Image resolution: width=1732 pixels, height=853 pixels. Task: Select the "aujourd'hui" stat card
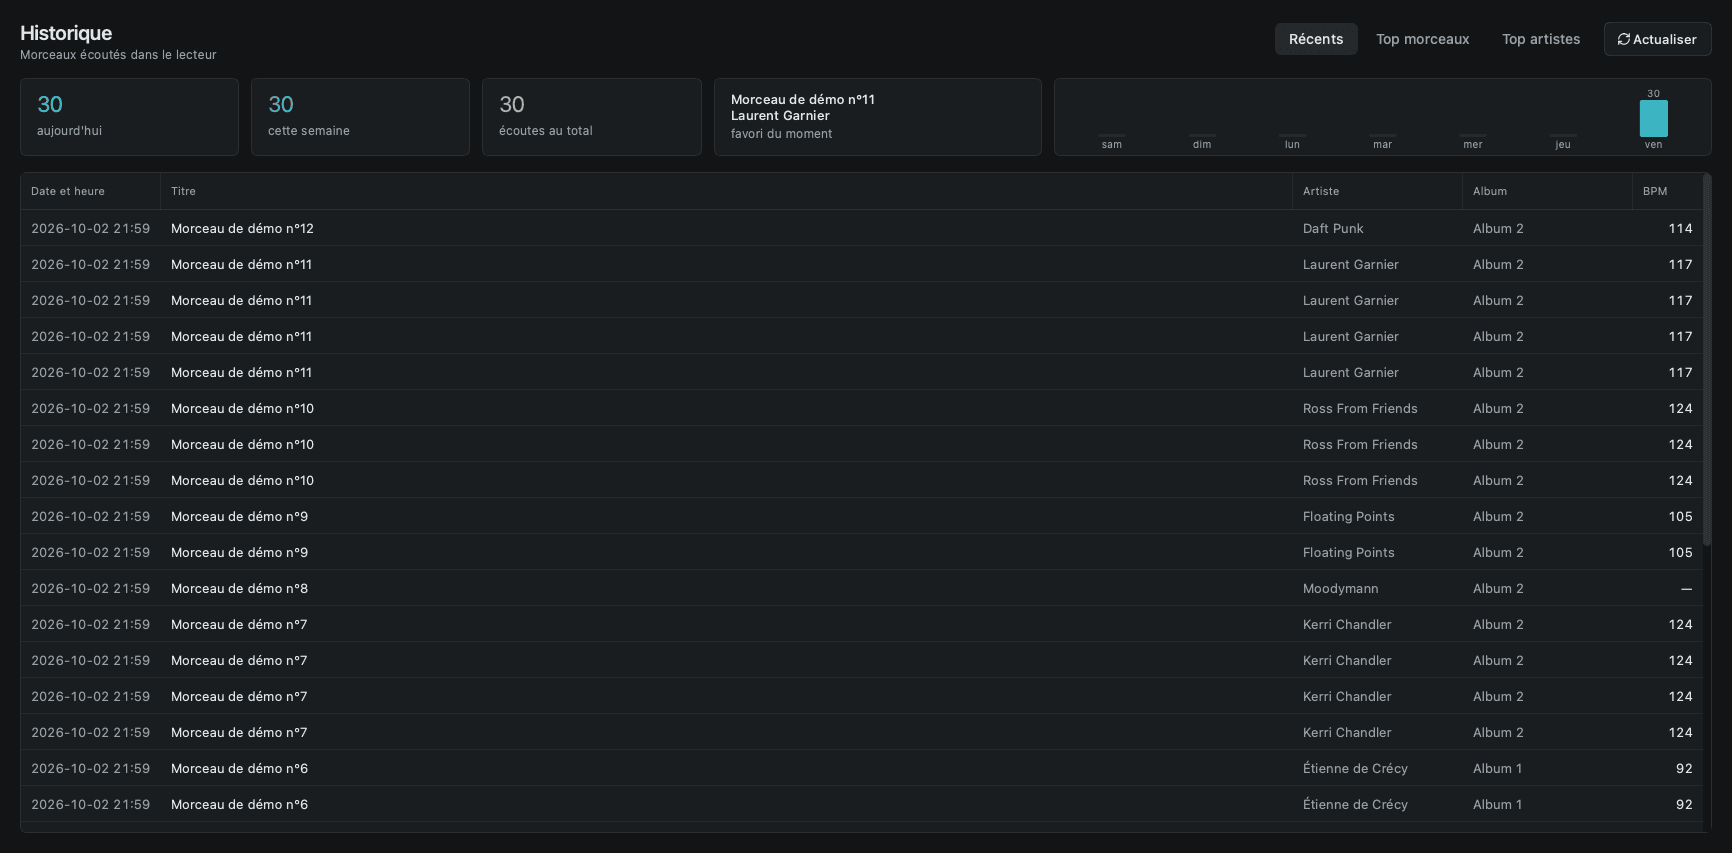tap(129, 117)
